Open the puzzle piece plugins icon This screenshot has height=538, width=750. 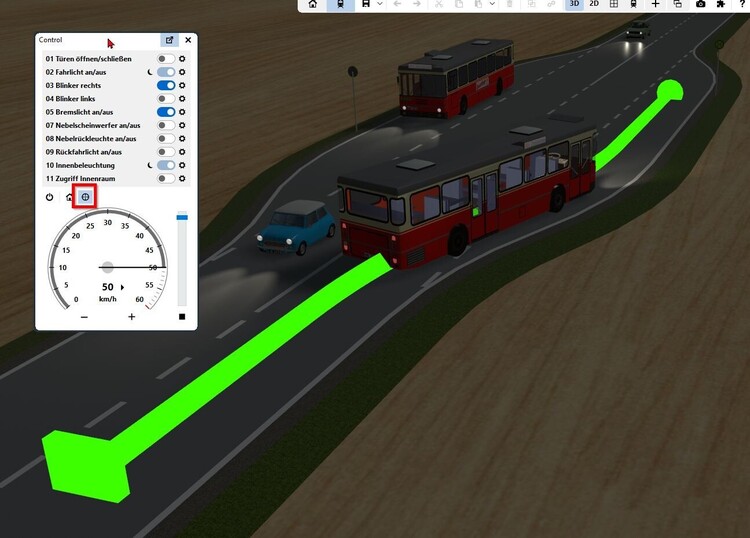721,4
